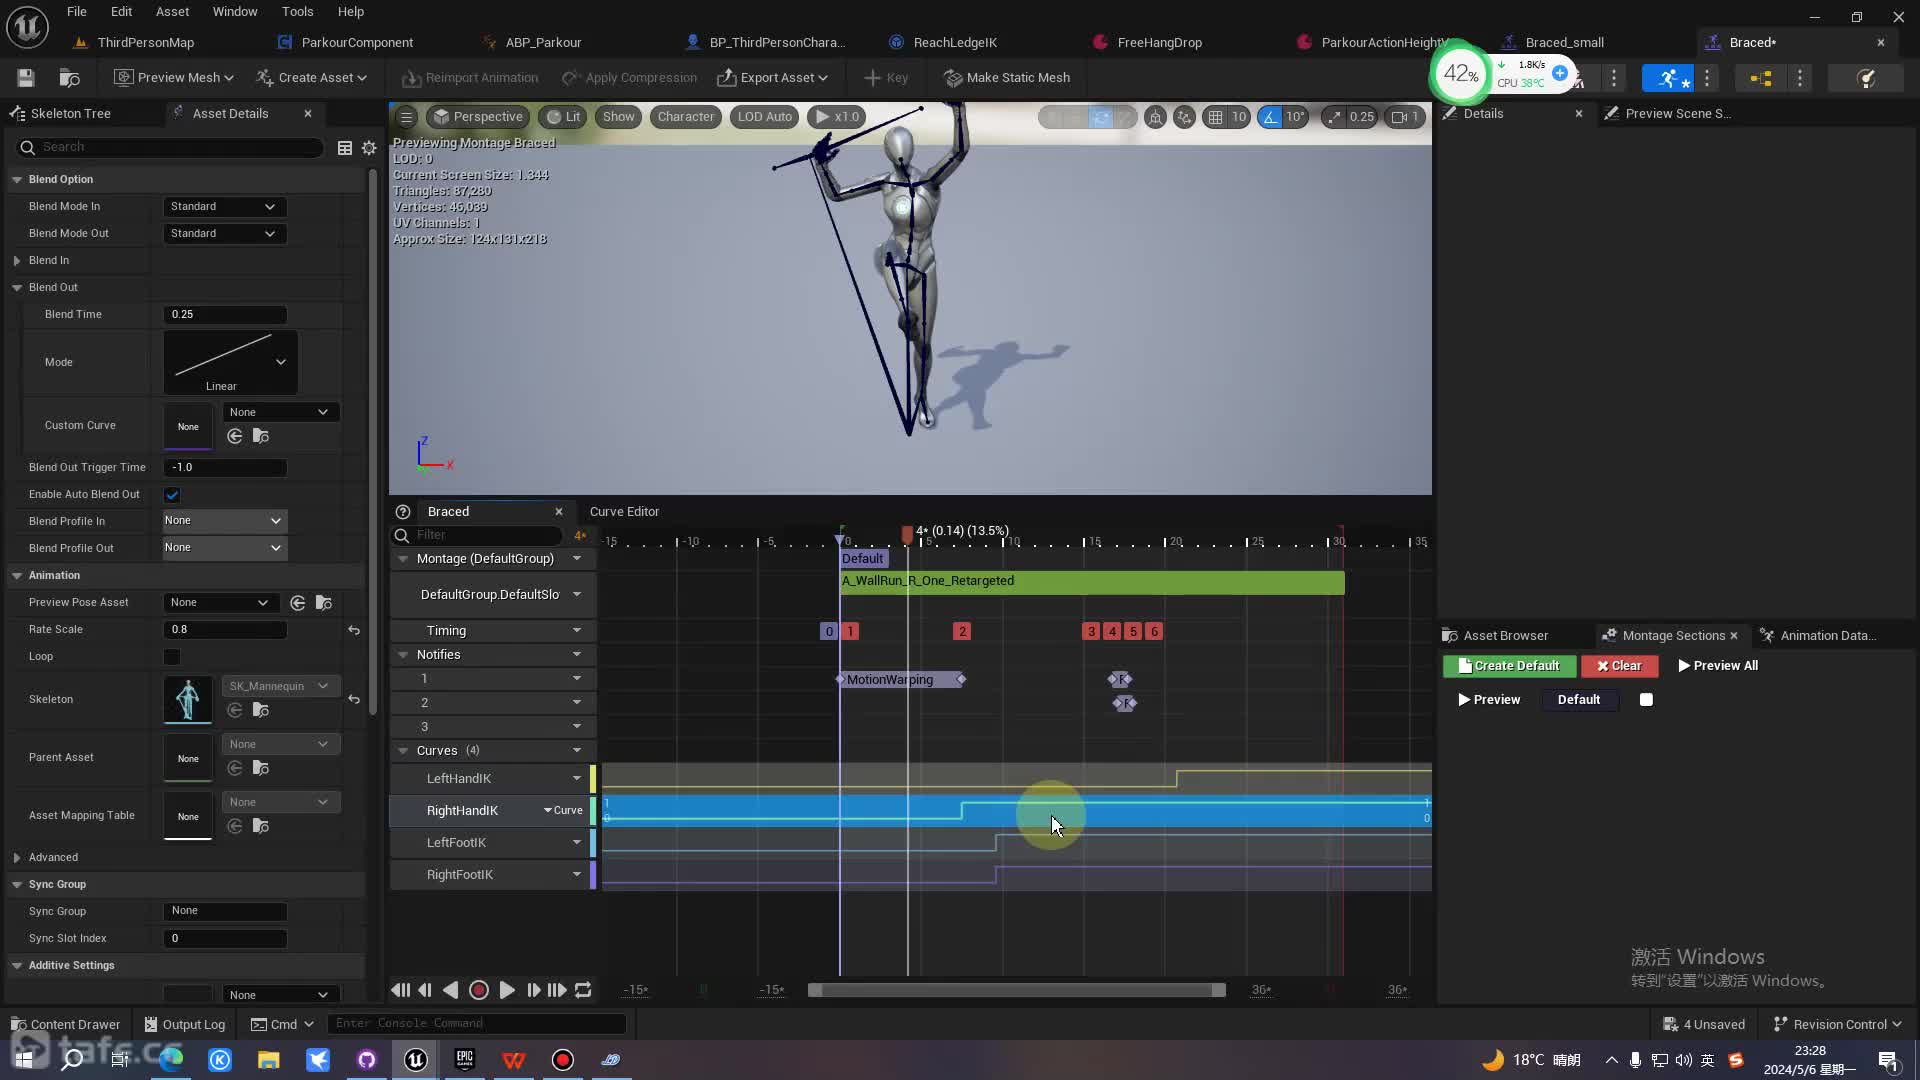Open File Explorer from the taskbar
The height and width of the screenshot is (1080, 1920).
(269, 1060)
